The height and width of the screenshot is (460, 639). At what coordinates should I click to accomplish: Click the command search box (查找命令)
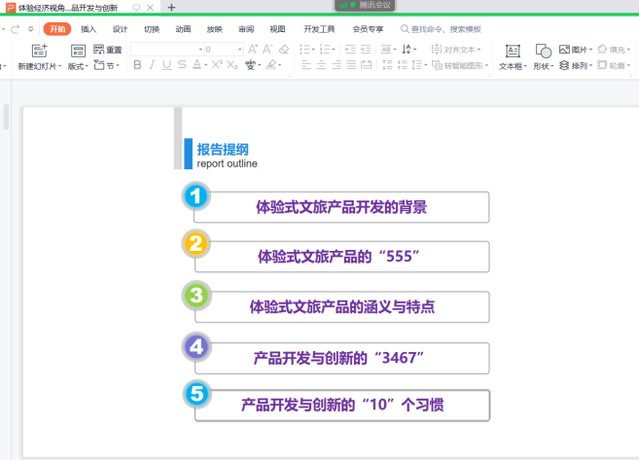tap(445, 29)
